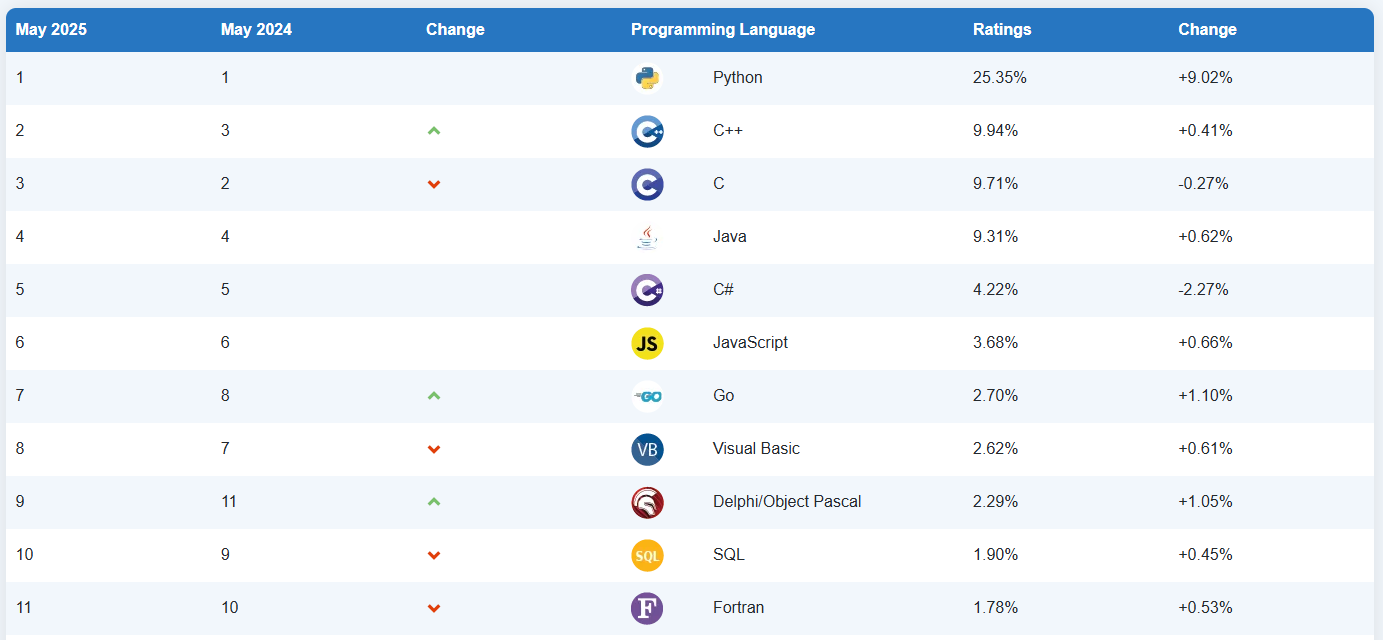Click the May 2025 column header

51,30
